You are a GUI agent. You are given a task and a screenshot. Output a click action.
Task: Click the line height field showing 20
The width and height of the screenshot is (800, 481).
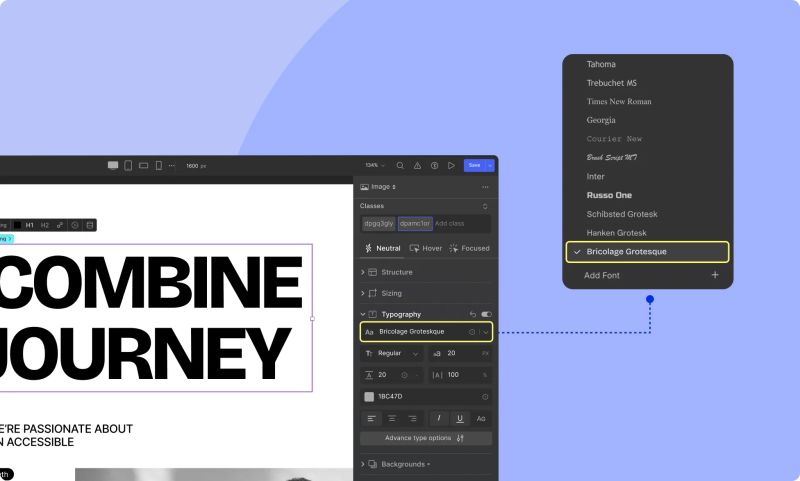[392, 375]
